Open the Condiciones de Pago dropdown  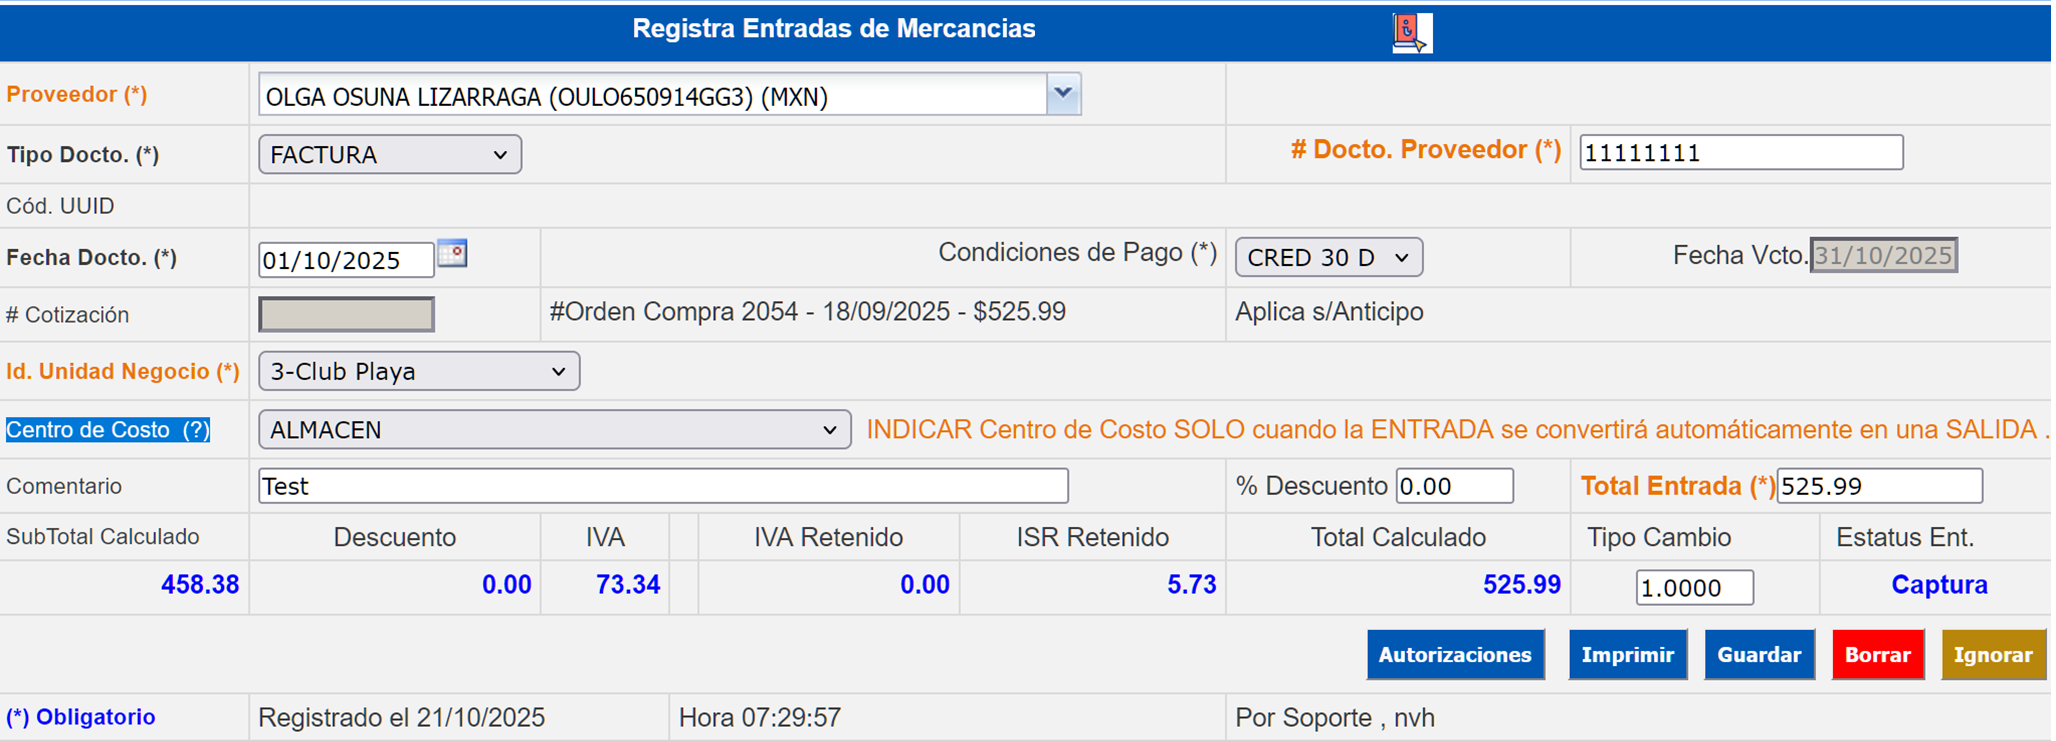point(1327,258)
